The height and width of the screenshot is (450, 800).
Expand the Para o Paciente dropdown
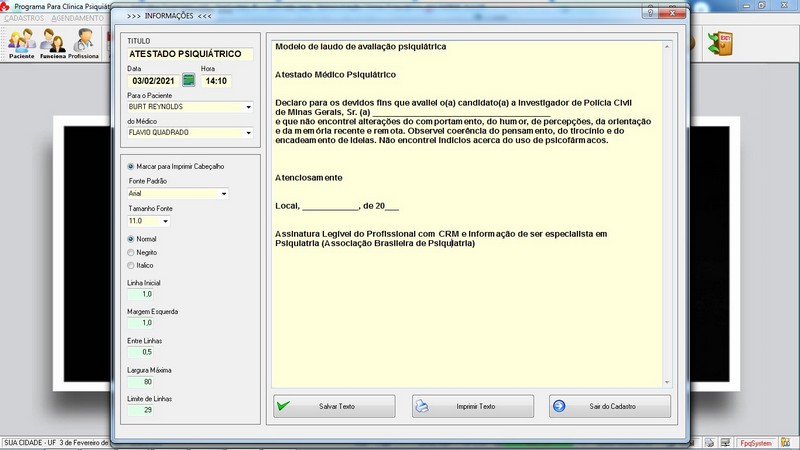[248, 106]
